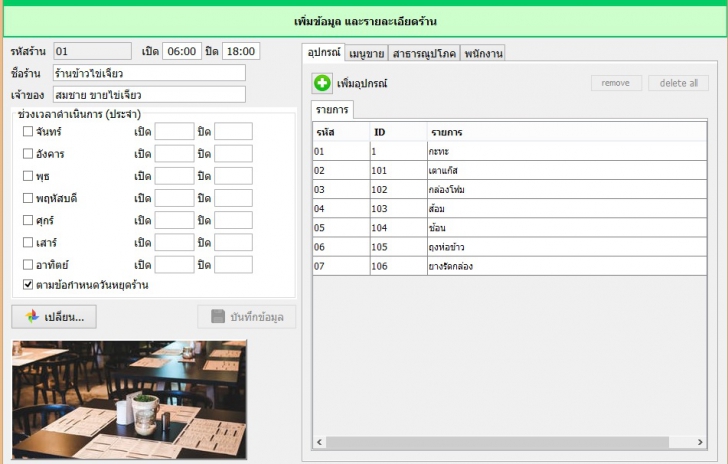
Task: Switch to the เมนูขาย tab
Action: 366,53
